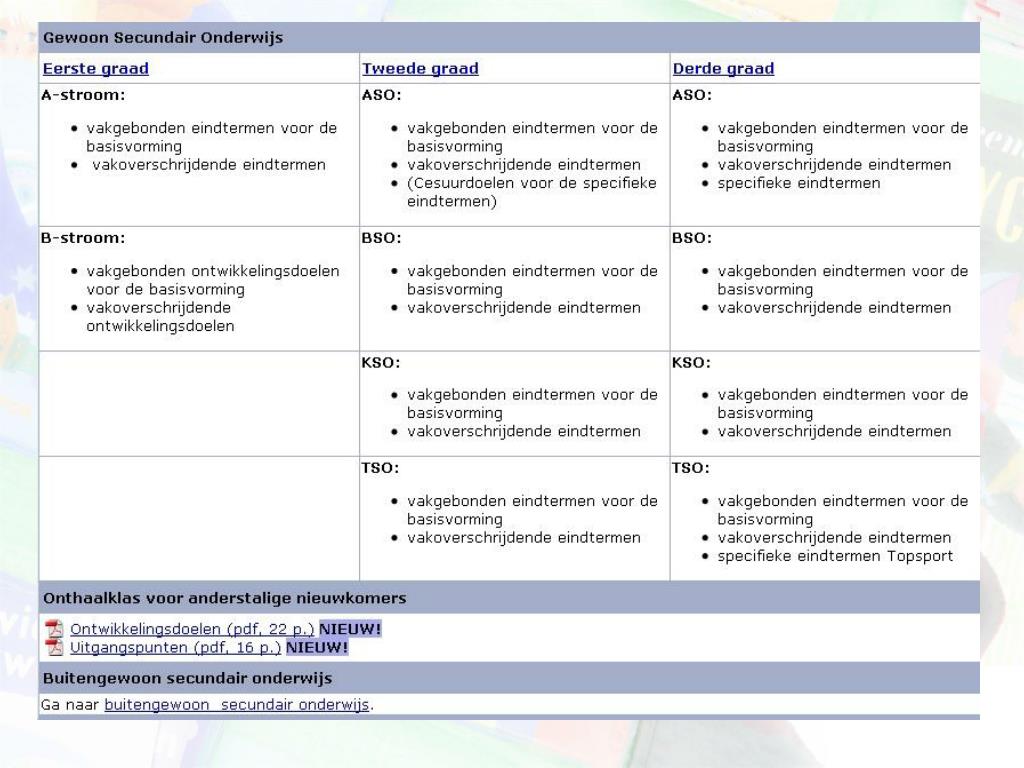Viewport: 1024px width, 768px height.
Task: Click NIEUW! label next to Uitgangspunten
Action: (317, 647)
